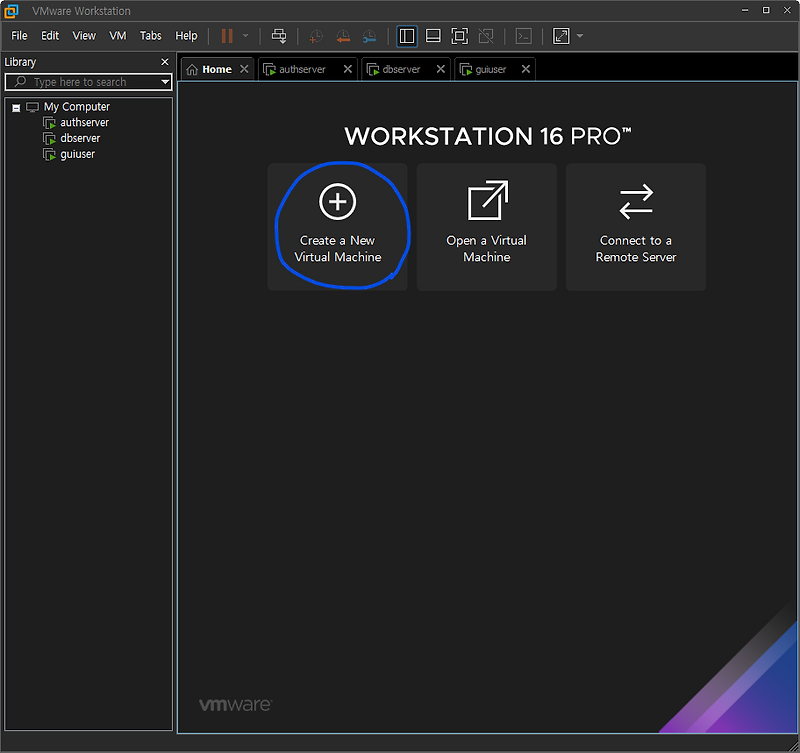This screenshot has width=800, height=753.
Task: Collapse the My Computer tree node
Action: tap(13, 106)
